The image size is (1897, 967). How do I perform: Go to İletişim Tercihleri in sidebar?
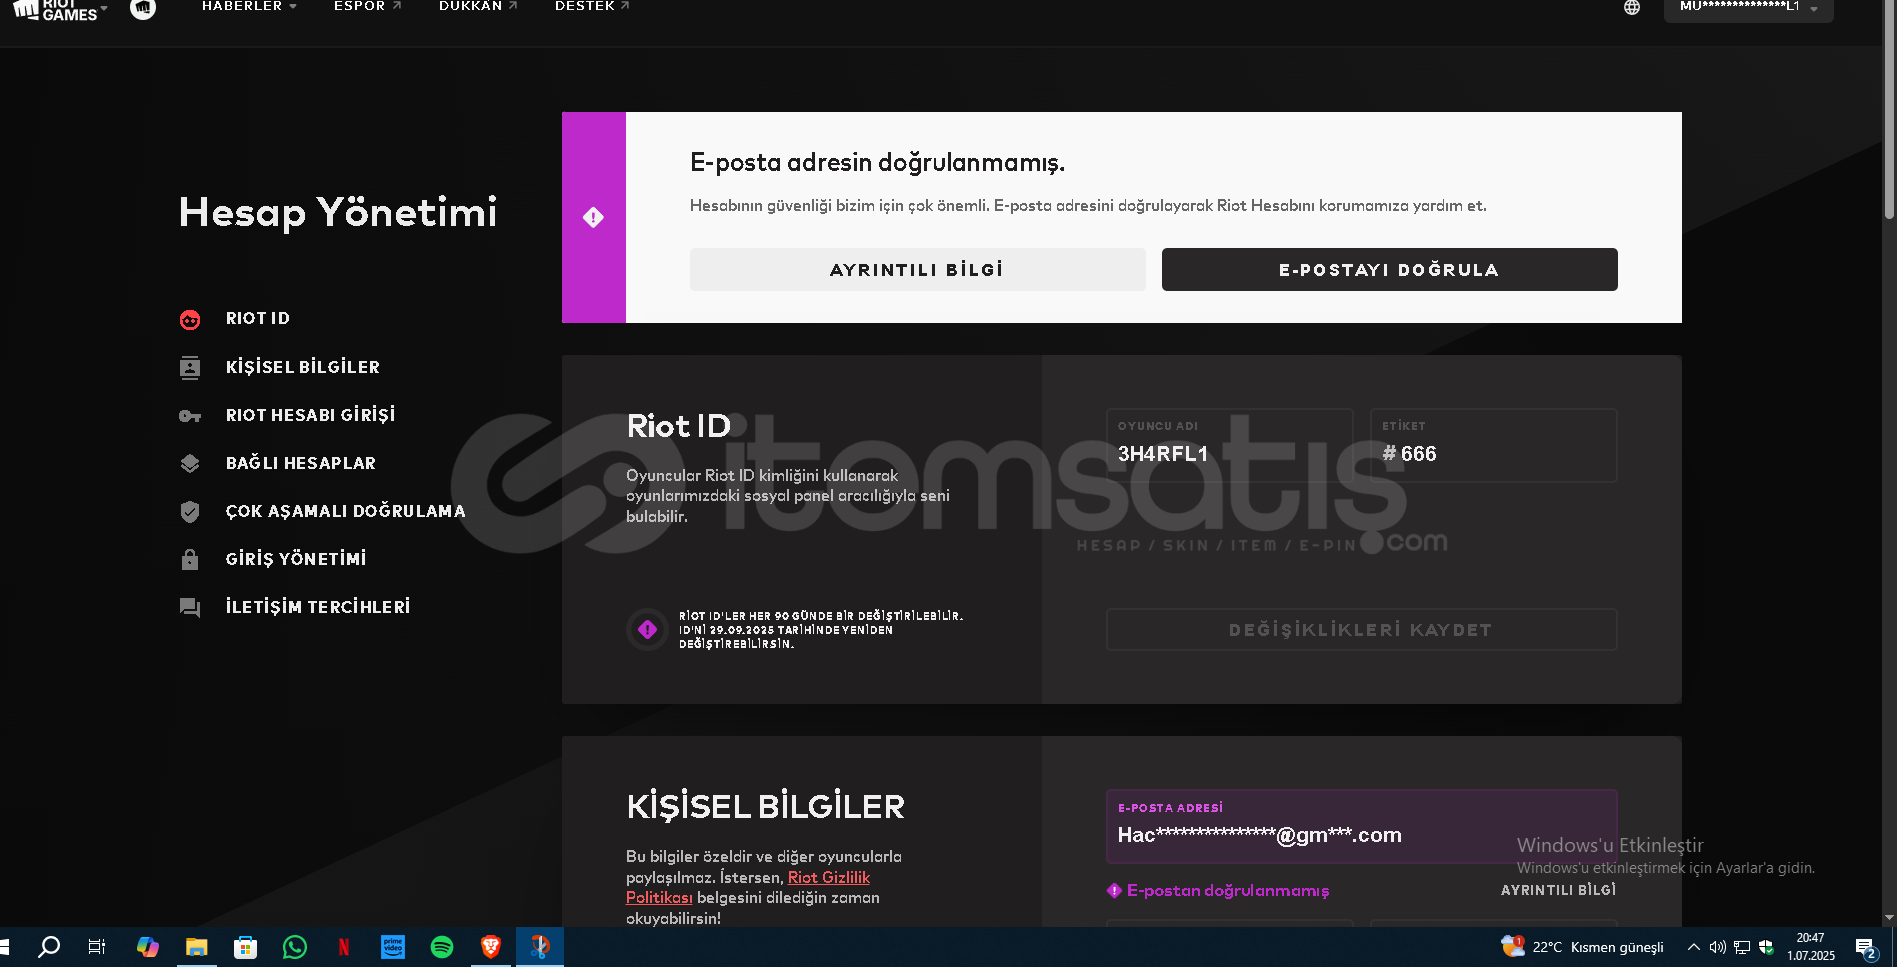click(318, 607)
